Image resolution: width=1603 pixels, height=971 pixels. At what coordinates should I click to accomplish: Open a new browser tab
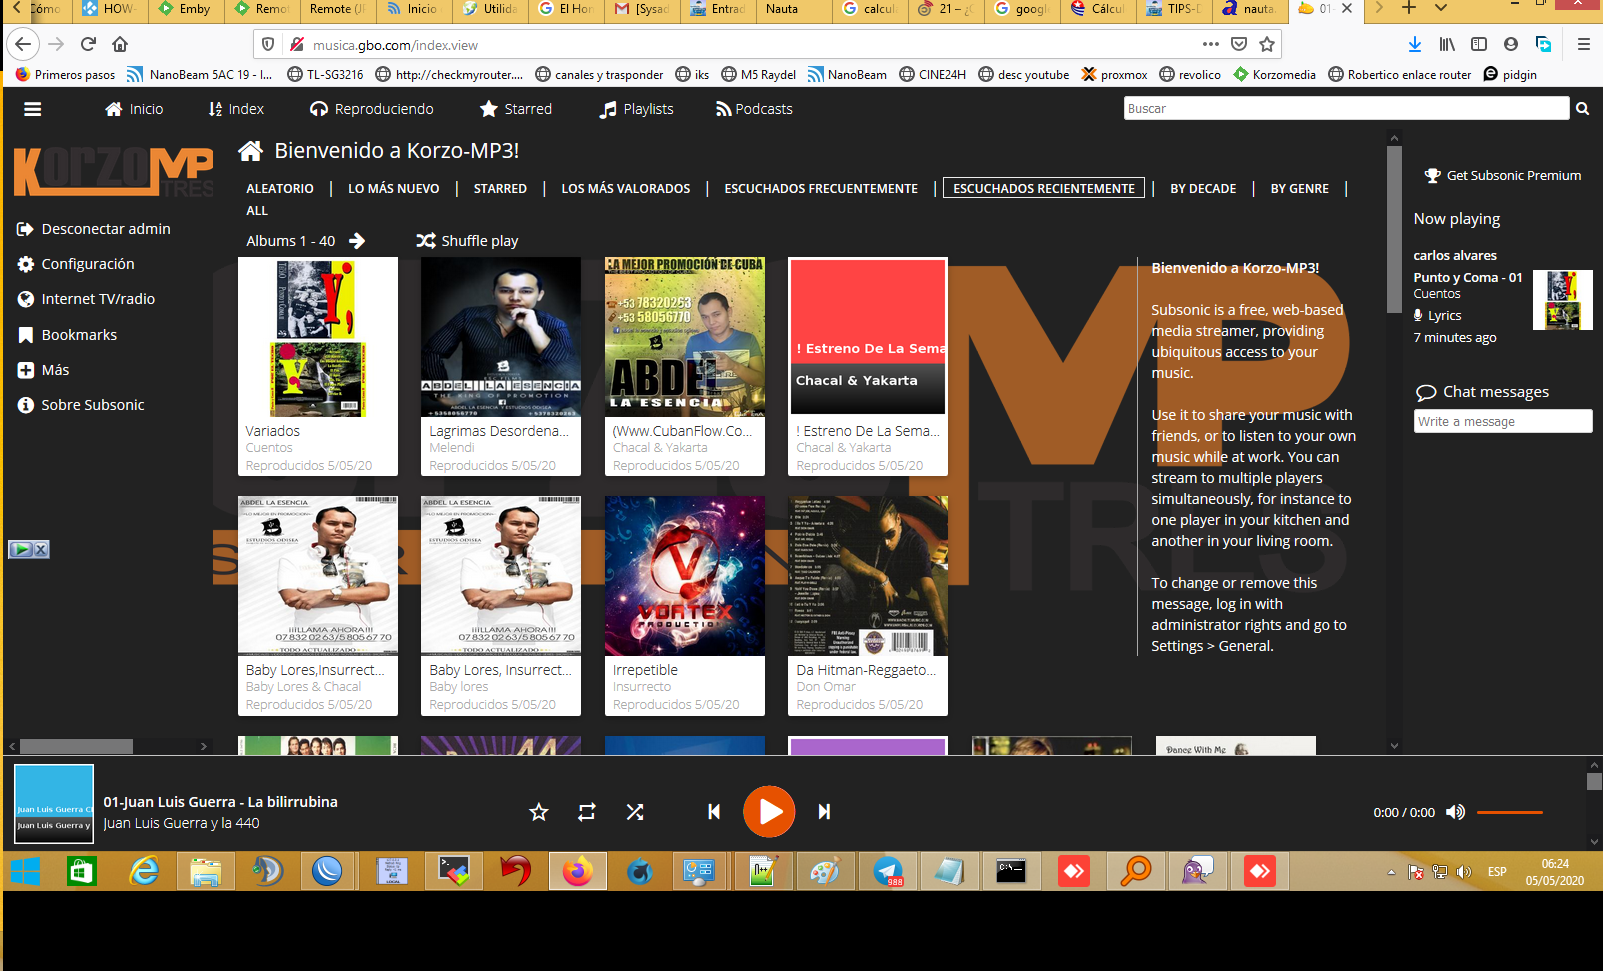[1409, 8]
